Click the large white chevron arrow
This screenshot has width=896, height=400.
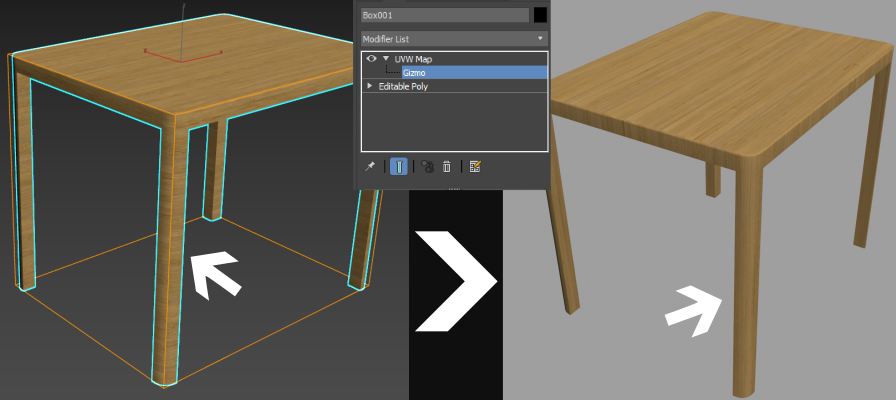pos(457,281)
